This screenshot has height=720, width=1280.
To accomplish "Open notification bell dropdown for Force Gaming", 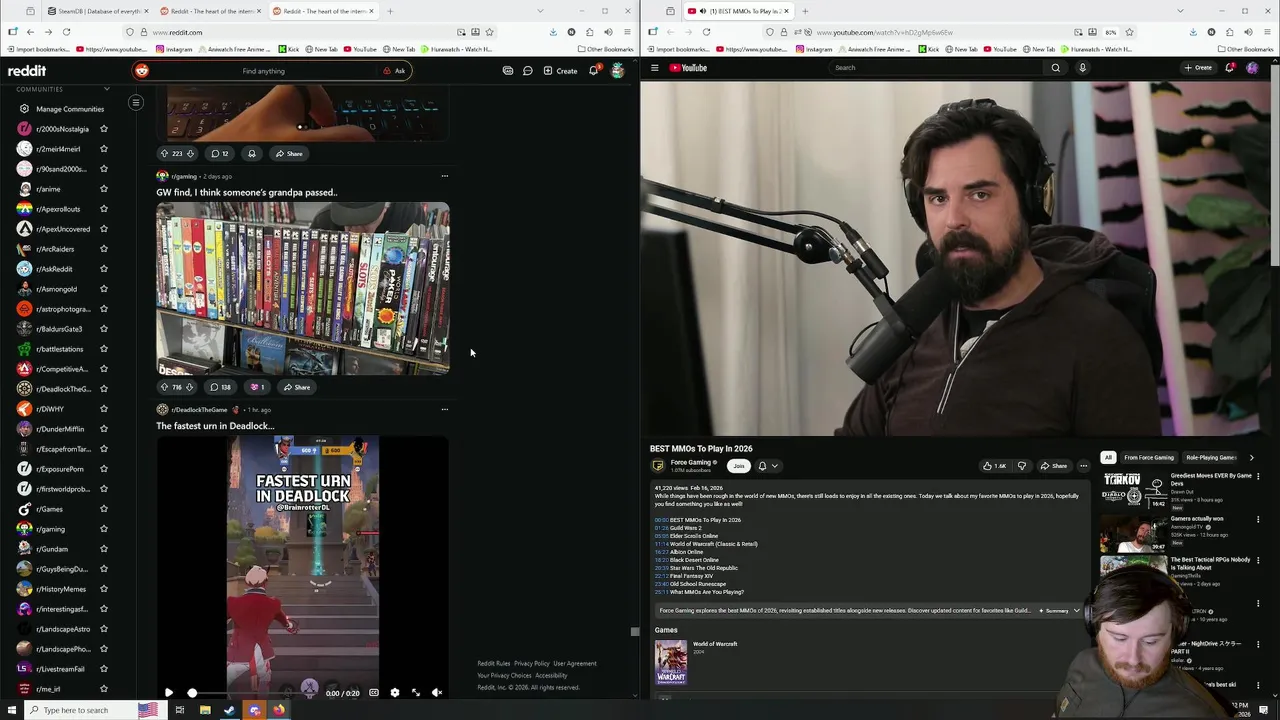I will pos(767,466).
